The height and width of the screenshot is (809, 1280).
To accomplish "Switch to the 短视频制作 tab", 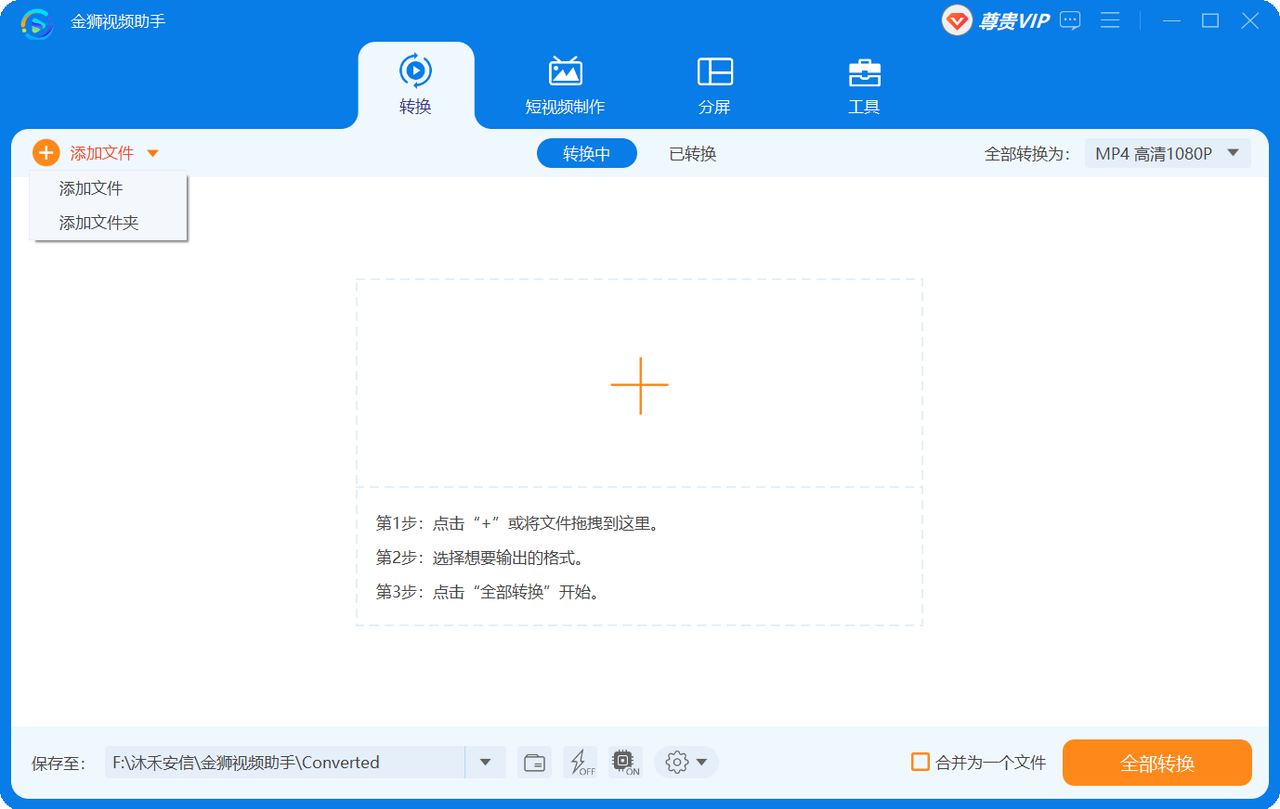I will tap(565, 86).
